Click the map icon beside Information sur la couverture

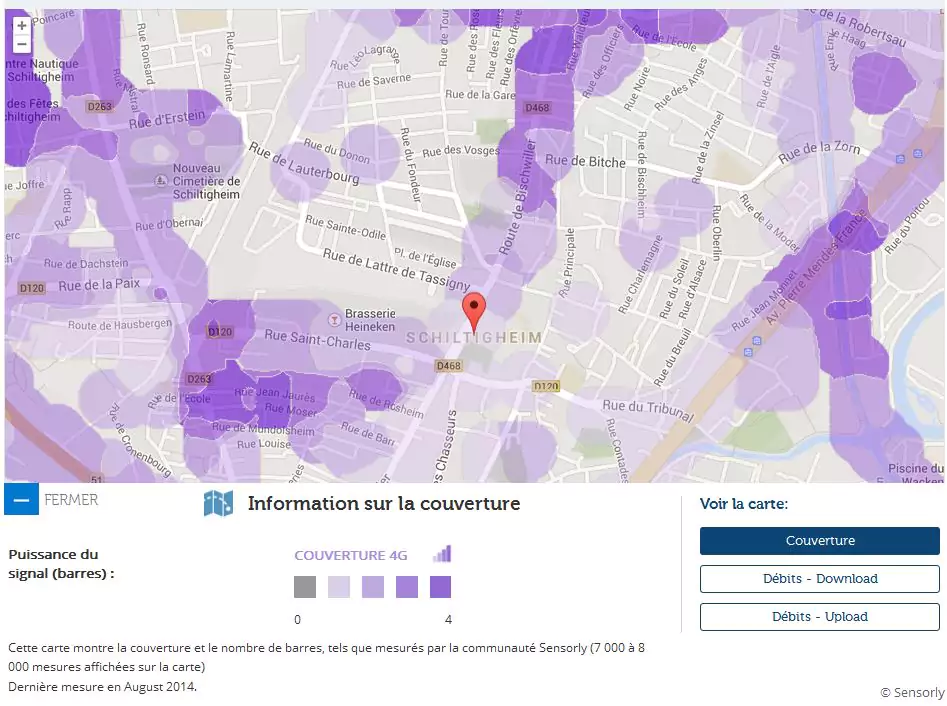tap(218, 504)
